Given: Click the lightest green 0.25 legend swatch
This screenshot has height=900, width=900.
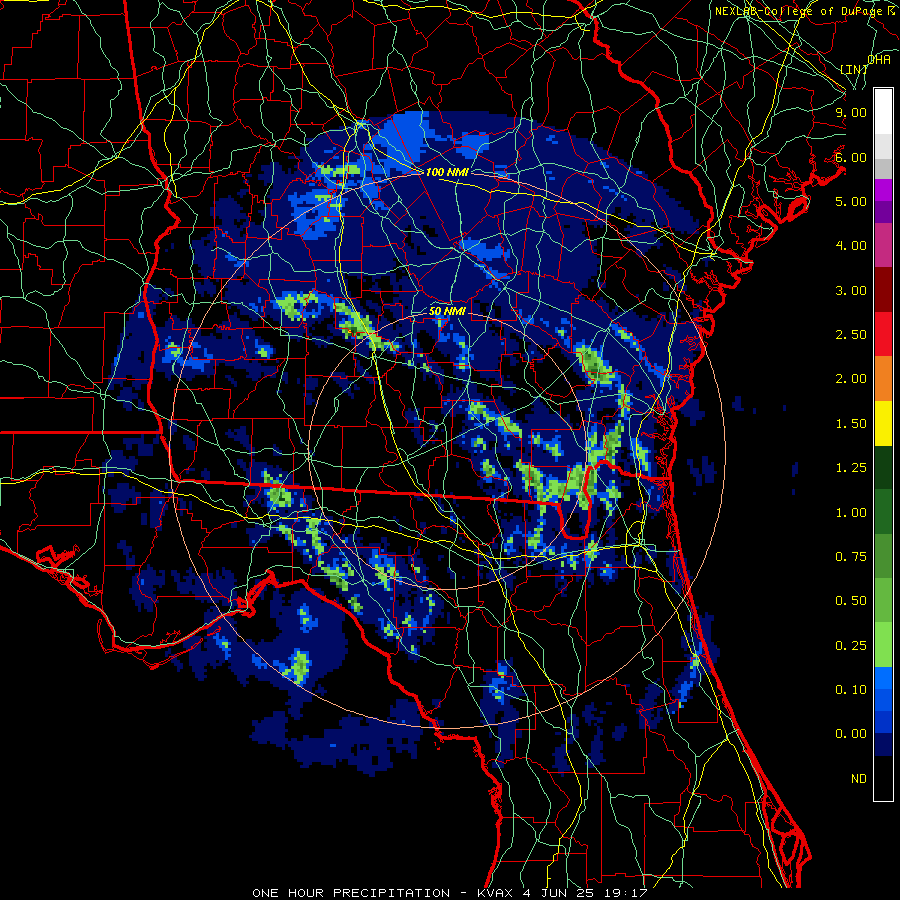Looking at the screenshot, I should [x=883, y=645].
